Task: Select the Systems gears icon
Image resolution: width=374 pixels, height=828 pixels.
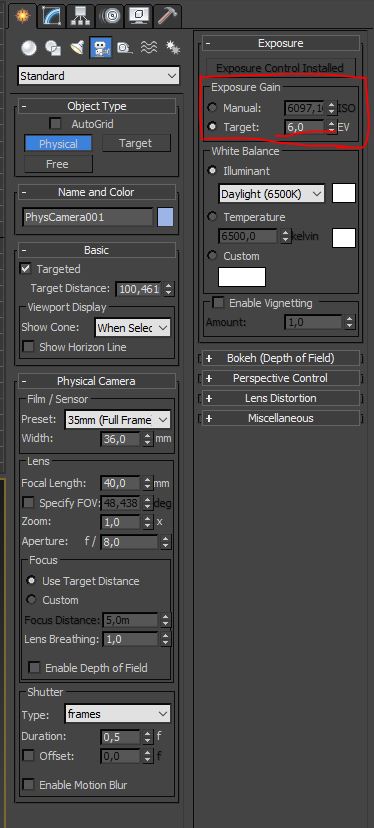Action: (173, 48)
